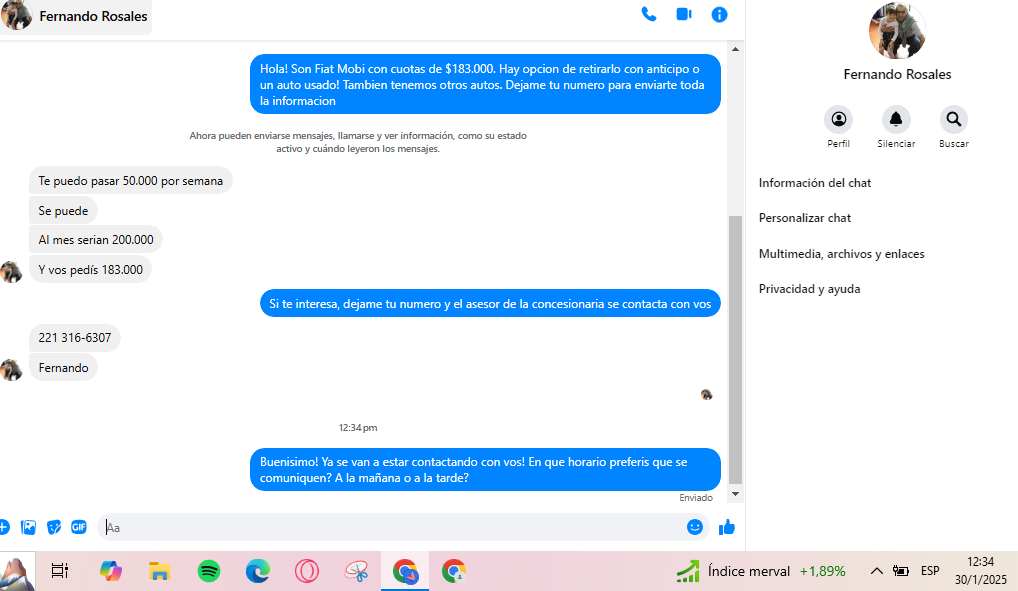The image size is (1018, 591).
Task: Open Spotify from the taskbar
Action: click(209, 571)
